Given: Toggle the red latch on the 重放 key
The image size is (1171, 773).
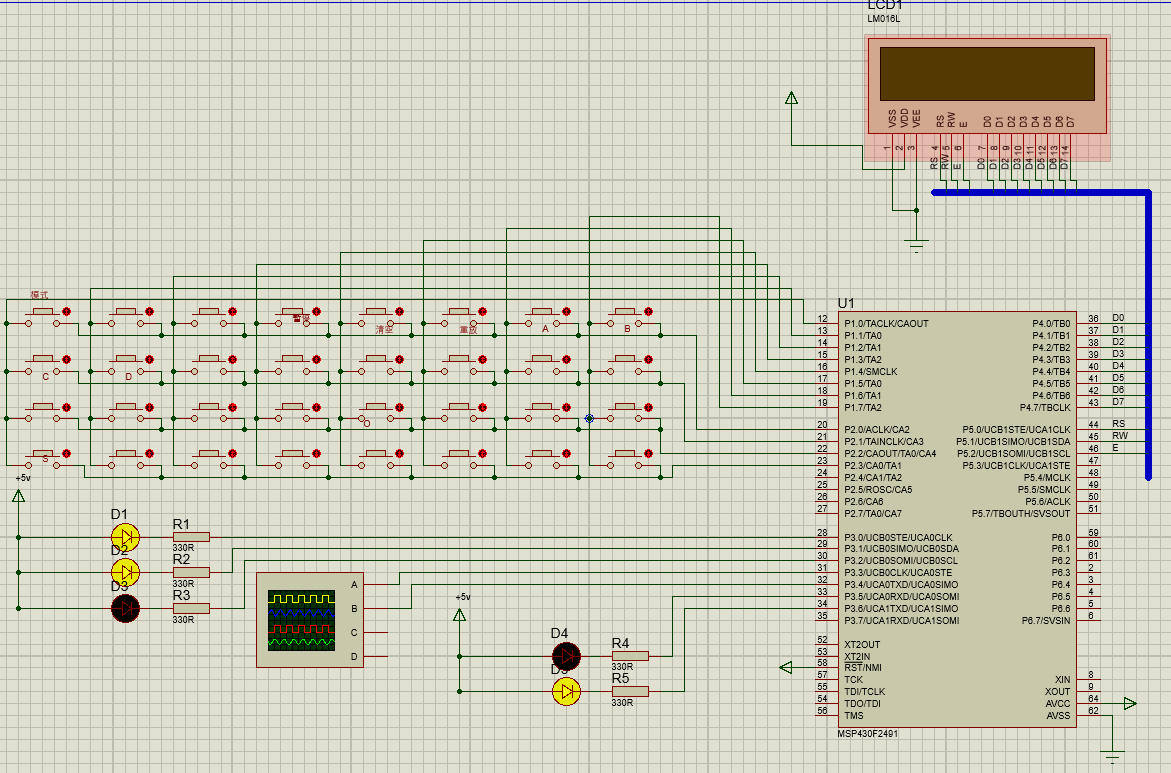Looking at the screenshot, I should tap(482, 311).
